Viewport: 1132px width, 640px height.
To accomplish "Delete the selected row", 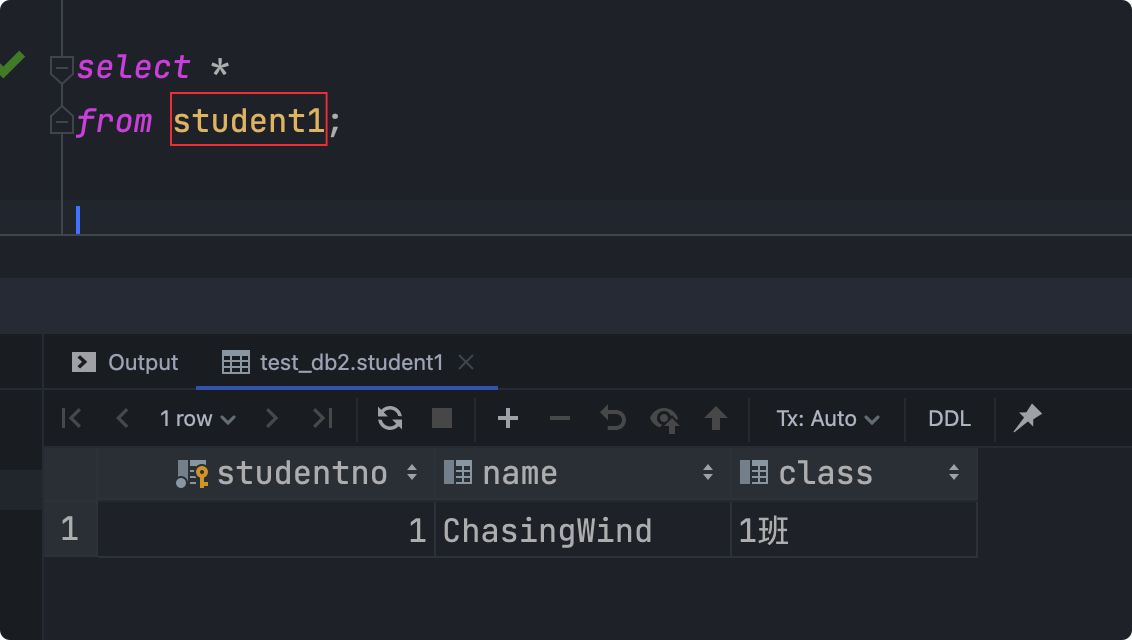I will click(560, 418).
